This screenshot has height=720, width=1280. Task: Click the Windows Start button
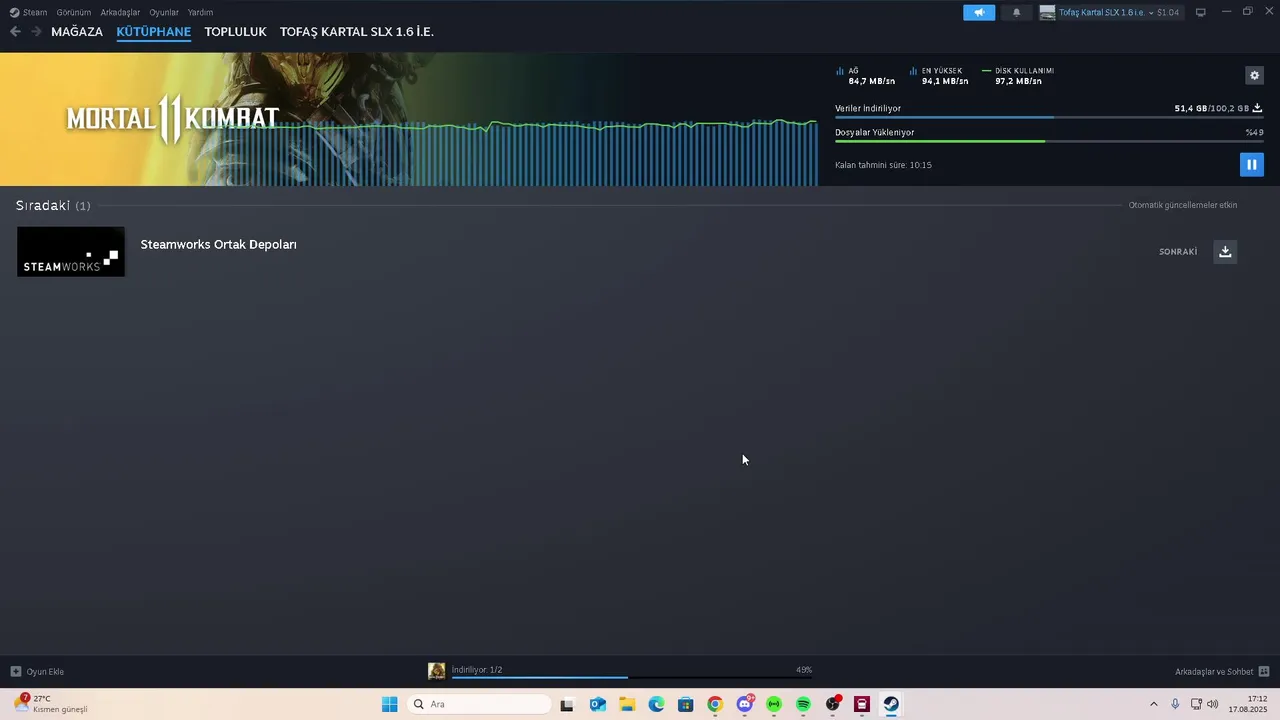coord(389,705)
